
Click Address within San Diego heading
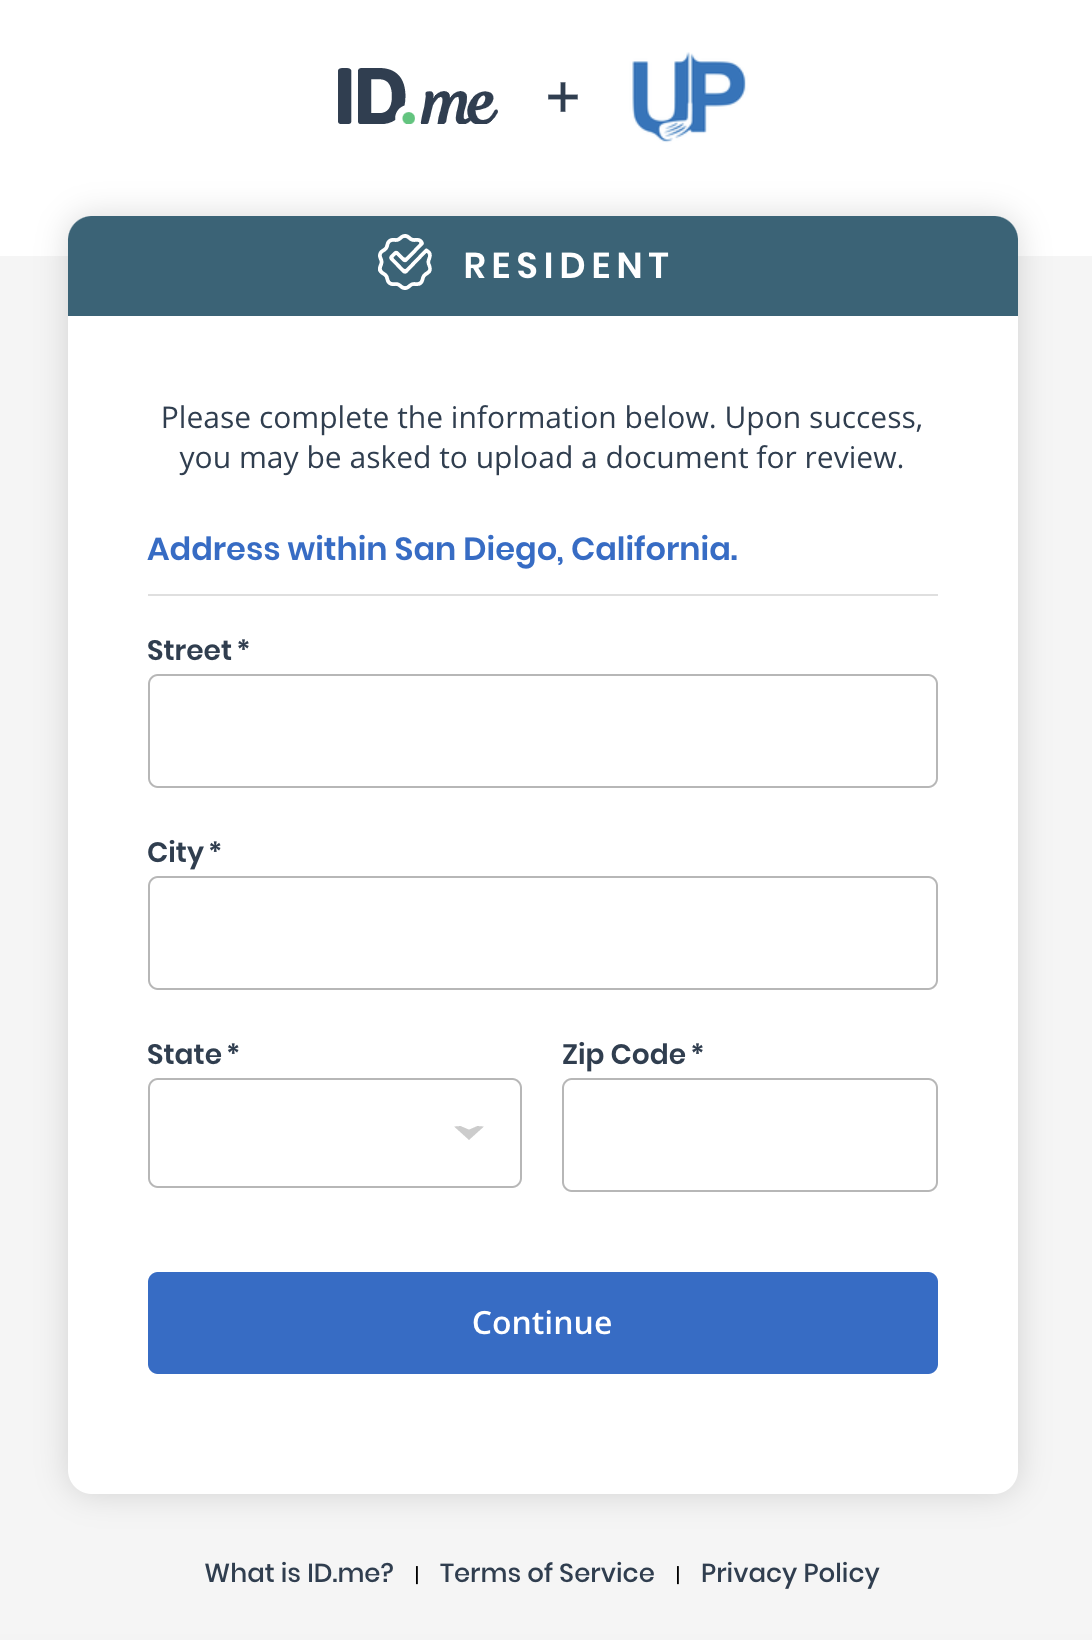pyautogui.click(x=443, y=549)
